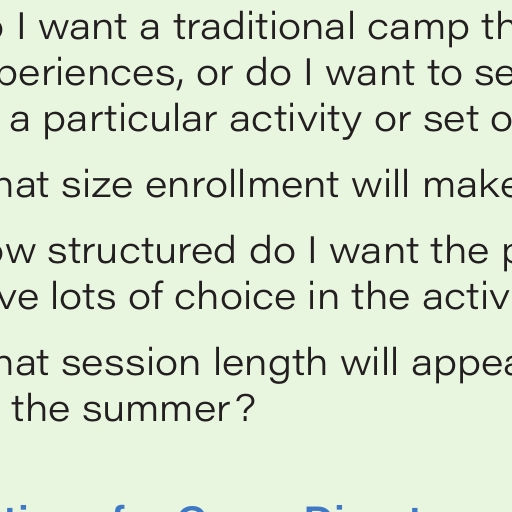This screenshot has height=512, width=512.
Task: Click the word "set" in third line
Action: tap(451, 121)
